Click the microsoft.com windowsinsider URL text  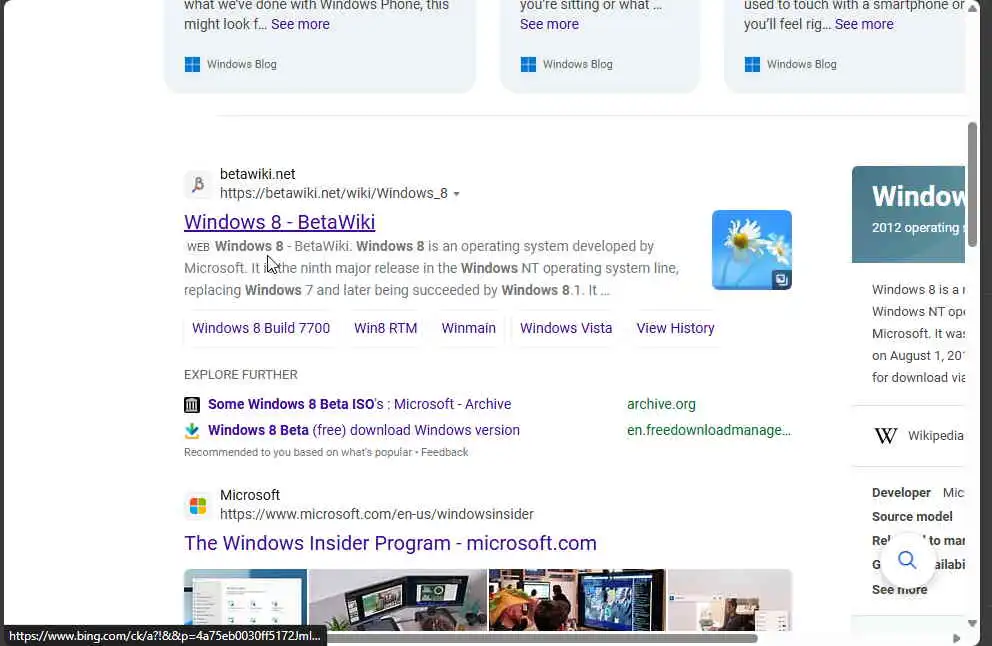click(377, 514)
